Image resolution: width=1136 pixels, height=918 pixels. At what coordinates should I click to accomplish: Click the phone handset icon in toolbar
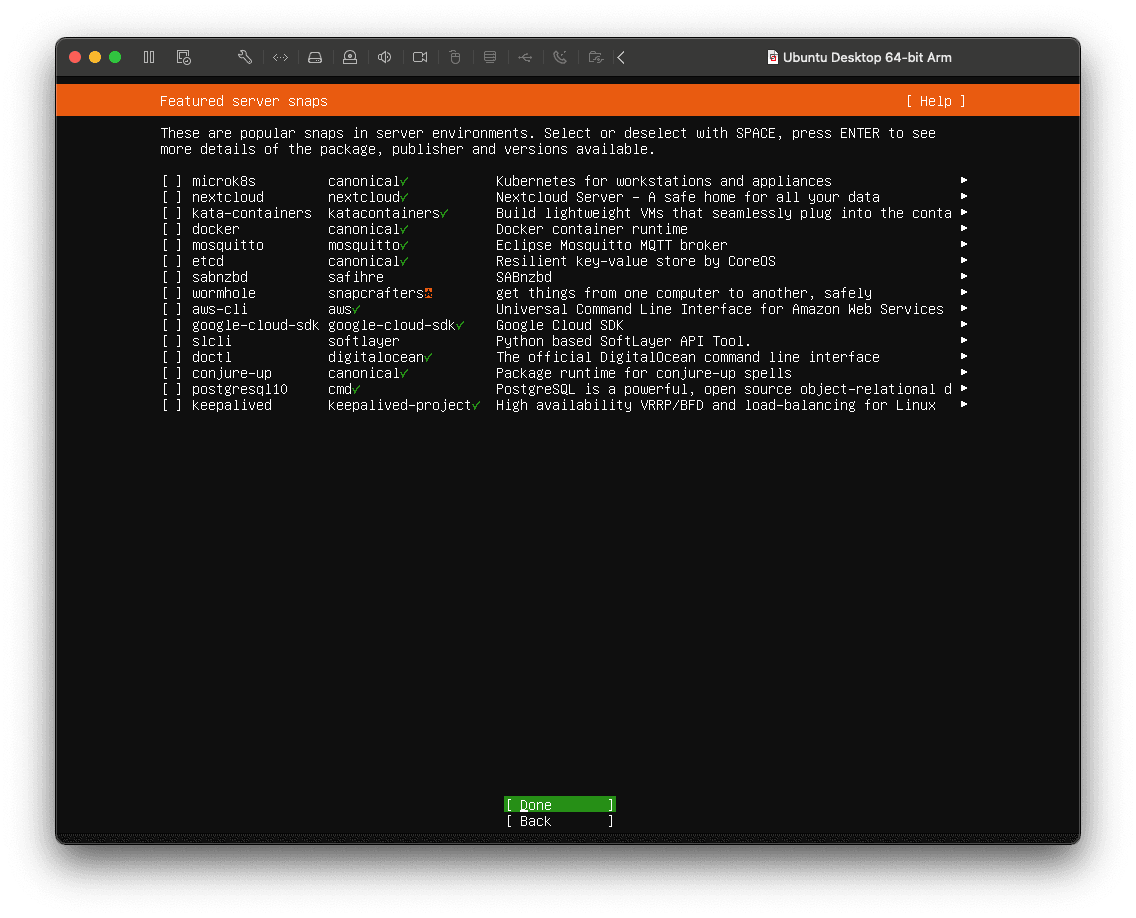560,57
